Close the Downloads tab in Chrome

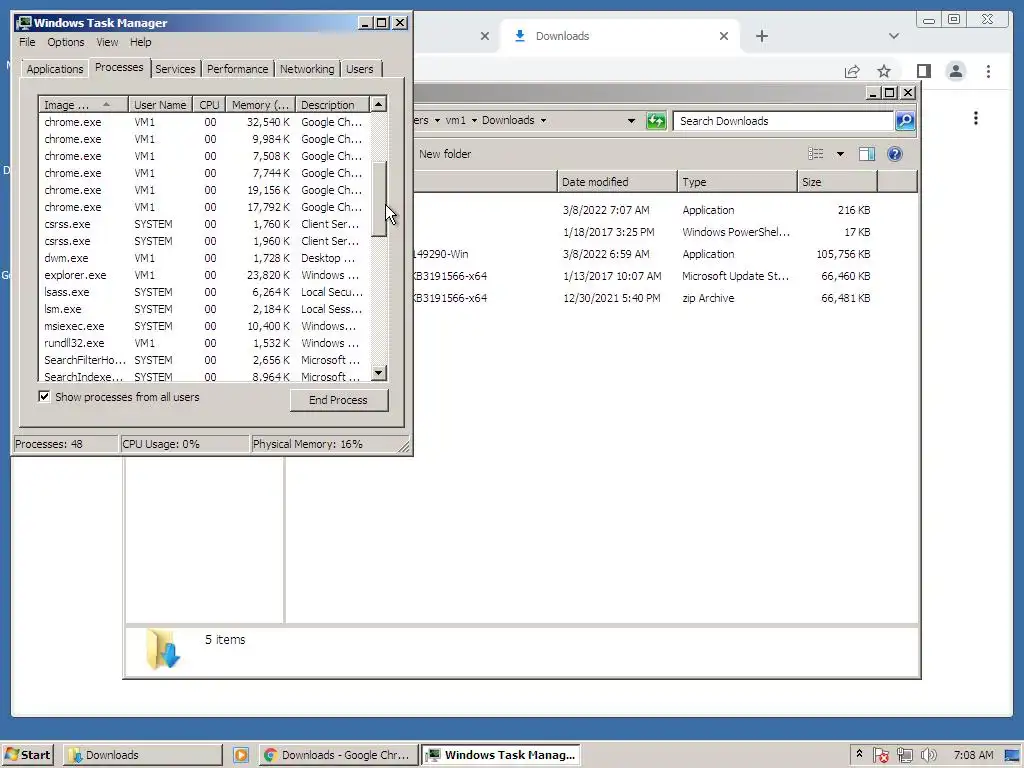click(x=724, y=36)
